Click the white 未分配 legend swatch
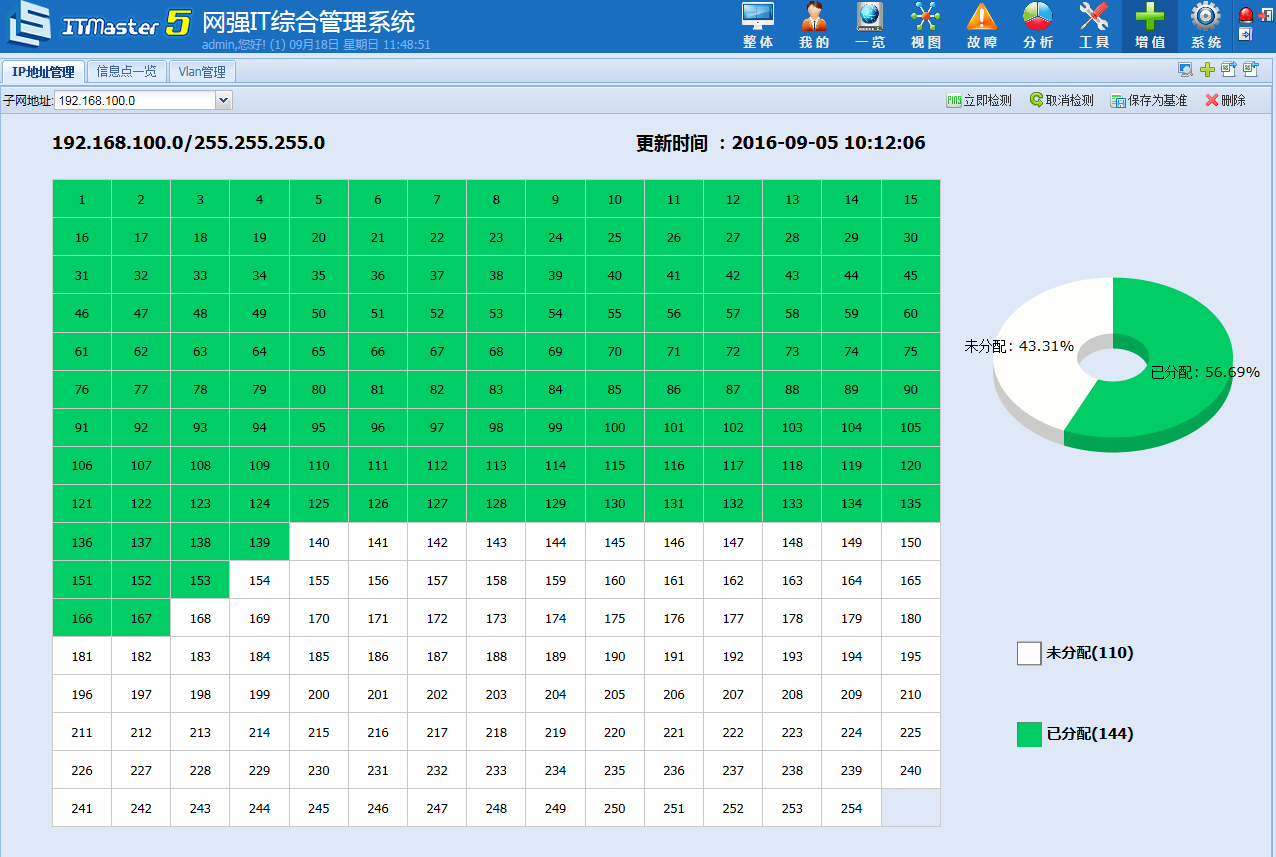1276x857 pixels. (1029, 653)
